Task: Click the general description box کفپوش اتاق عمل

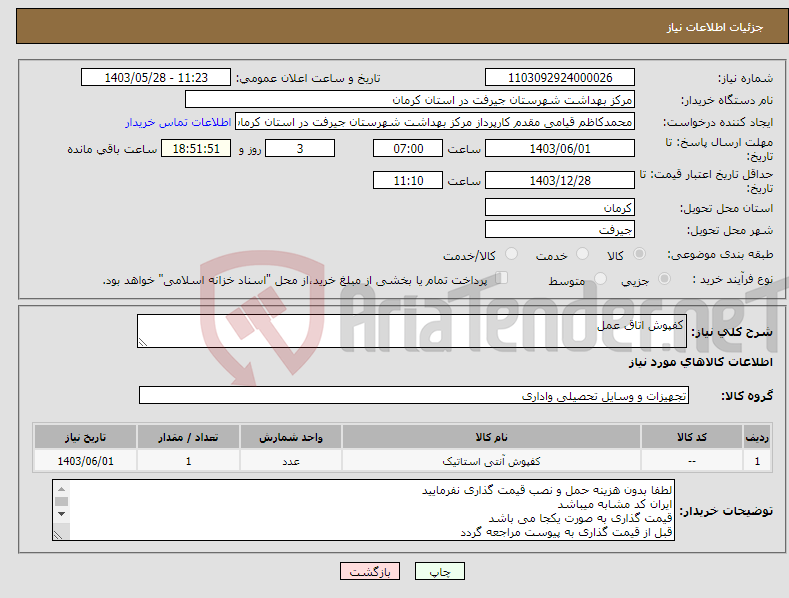Action: coord(412,331)
